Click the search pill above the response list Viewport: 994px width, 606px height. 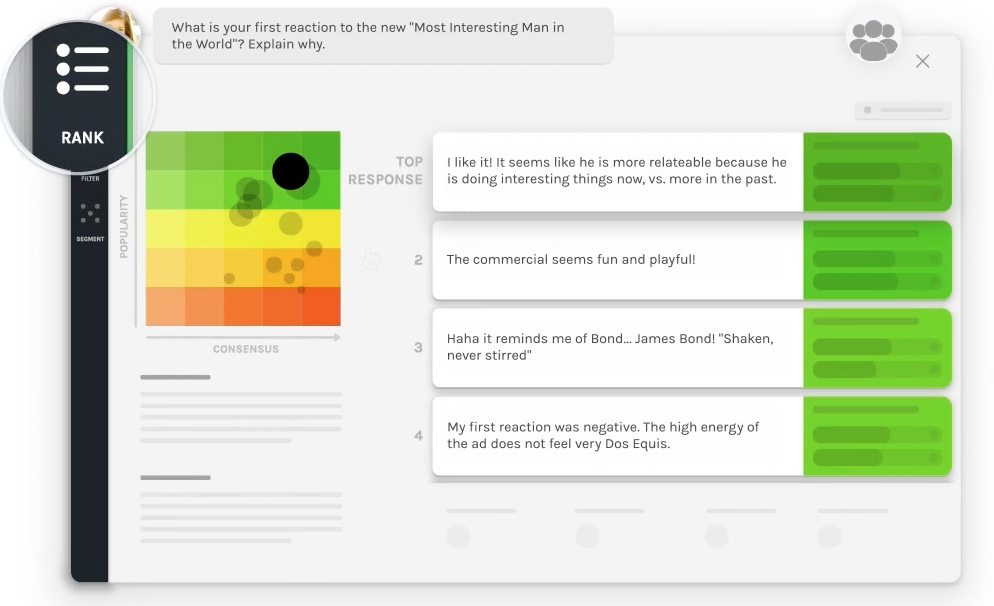(903, 110)
